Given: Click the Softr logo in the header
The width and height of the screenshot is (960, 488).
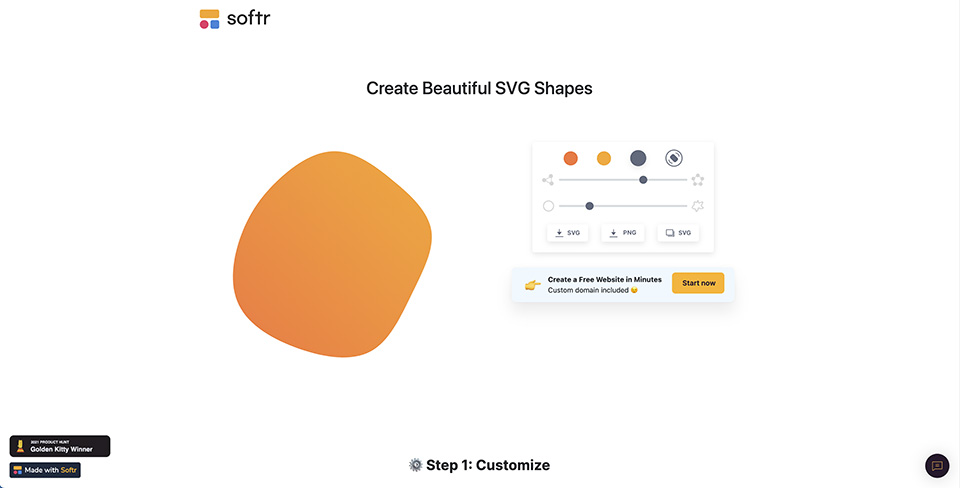Looking at the screenshot, I should 234,18.
